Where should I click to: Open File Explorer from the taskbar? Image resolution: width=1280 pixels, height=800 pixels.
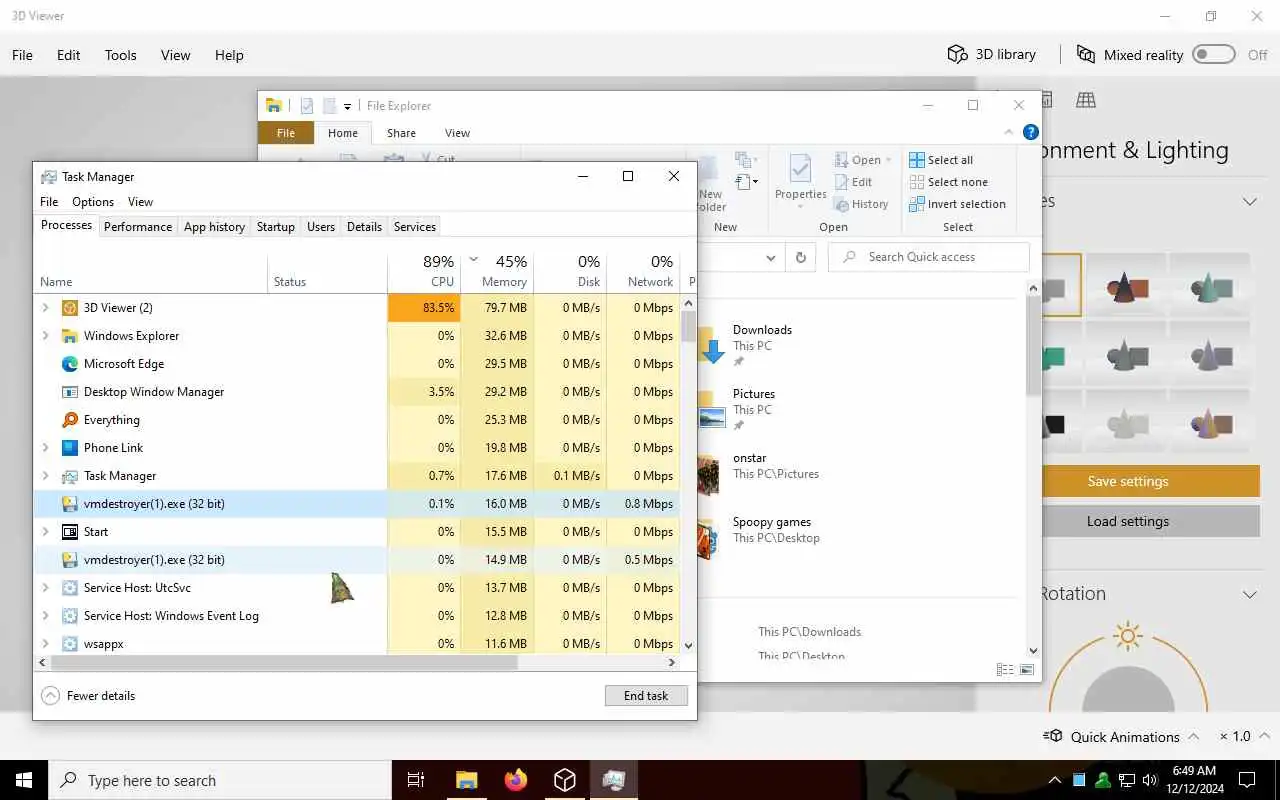(467, 780)
